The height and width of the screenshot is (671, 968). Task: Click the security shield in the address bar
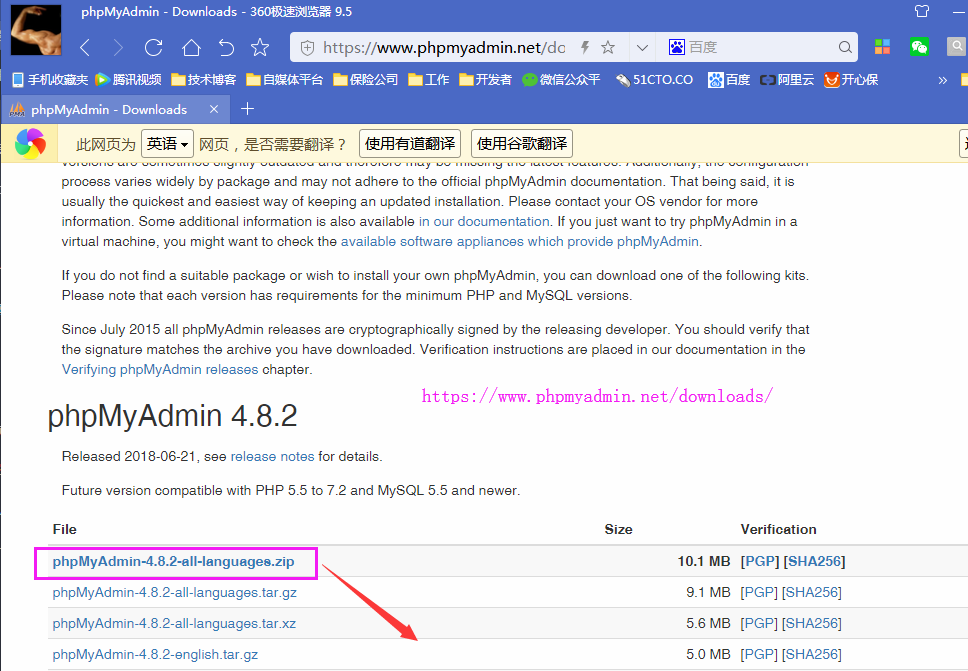pos(307,48)
